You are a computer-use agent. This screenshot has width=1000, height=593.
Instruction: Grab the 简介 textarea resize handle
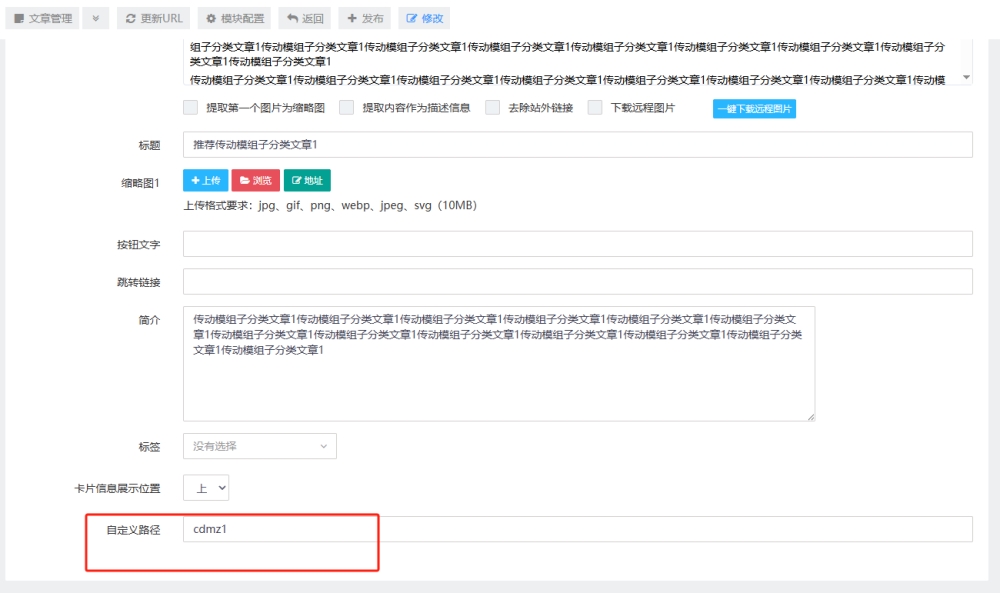click(x=811, y=417)
